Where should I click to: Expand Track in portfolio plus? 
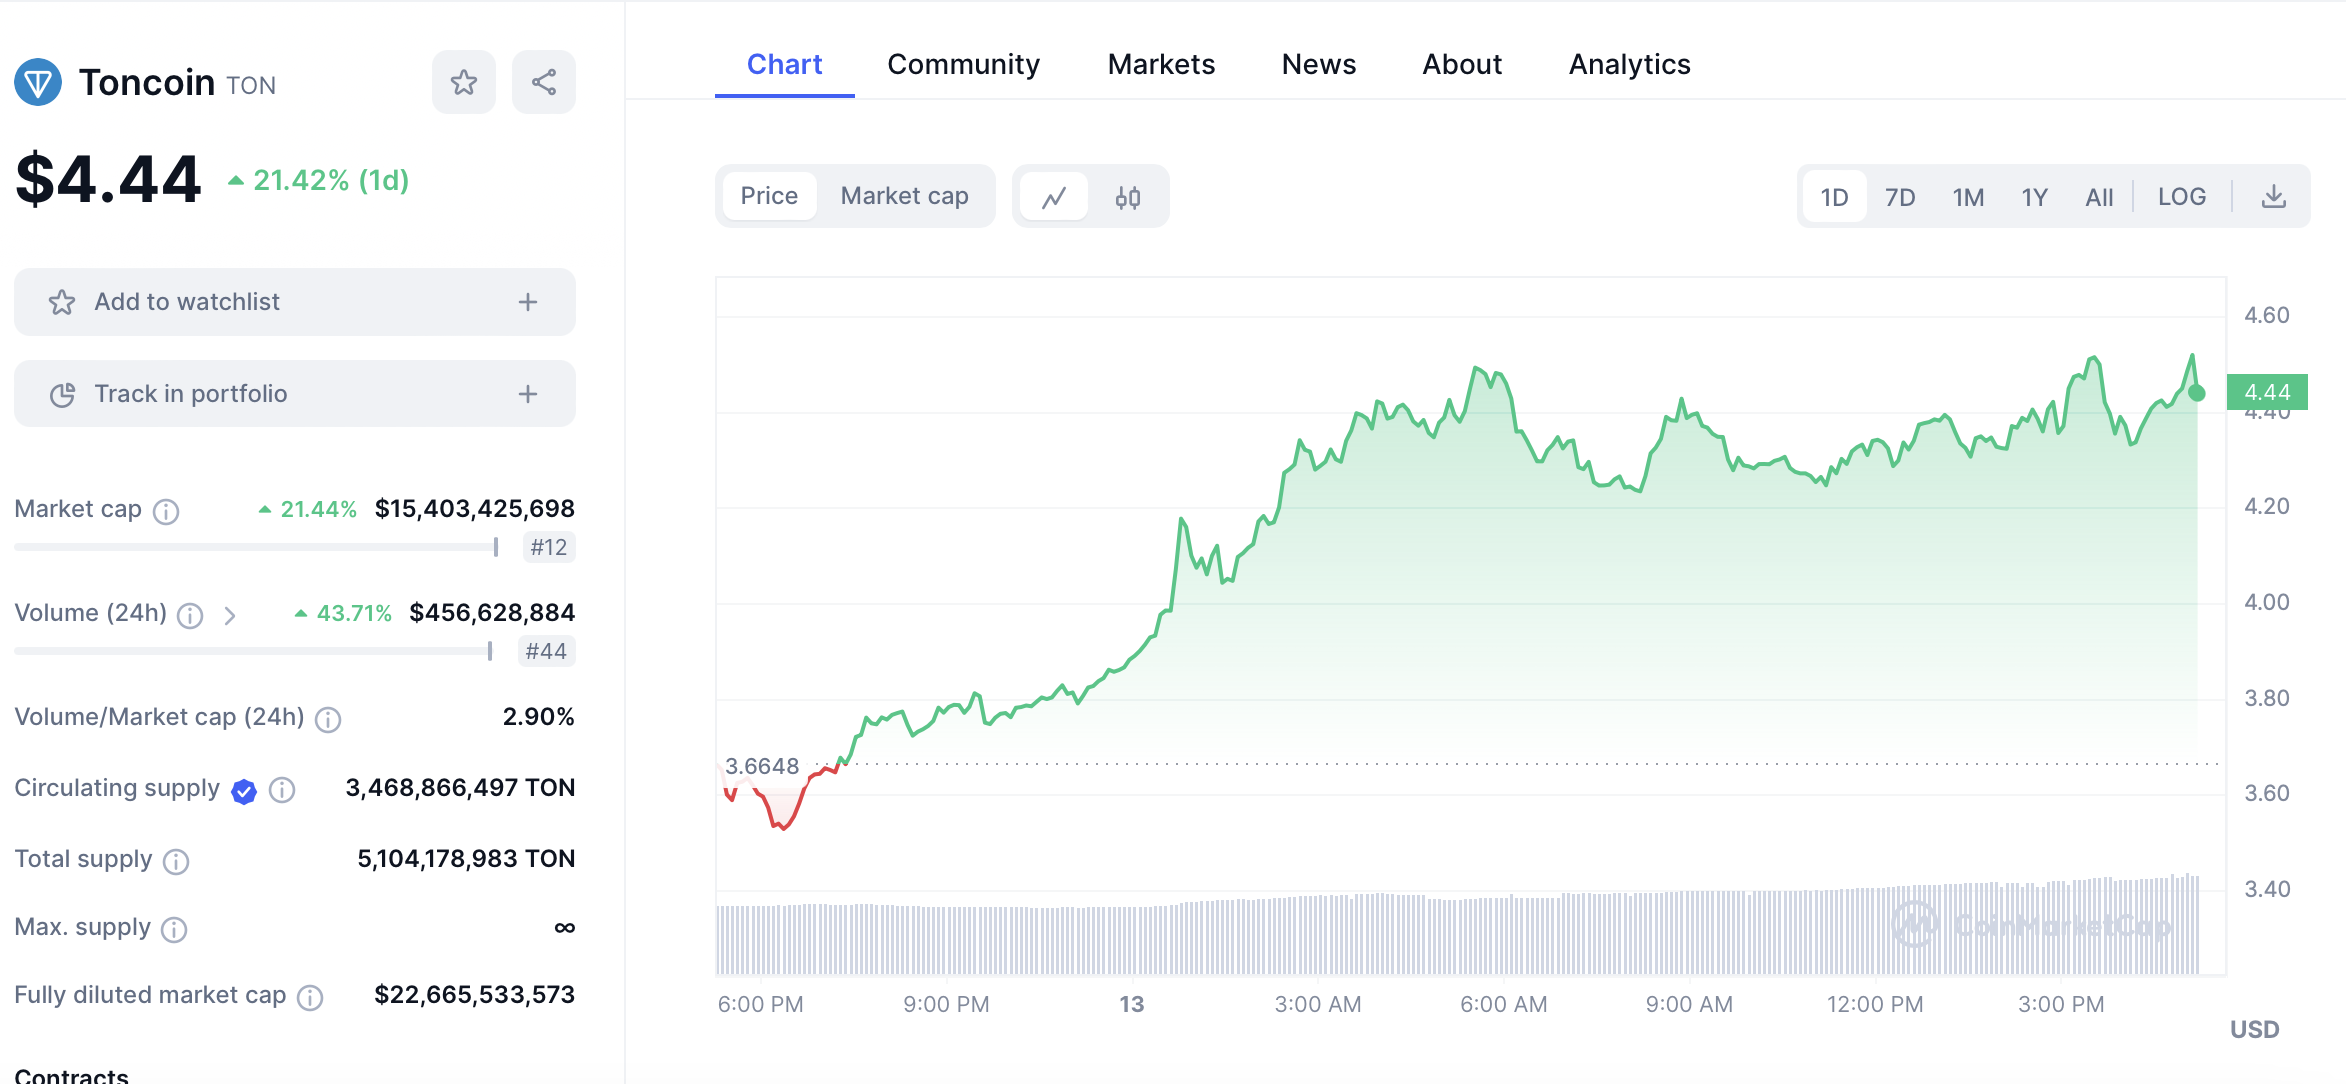click(x=527, y=394)
